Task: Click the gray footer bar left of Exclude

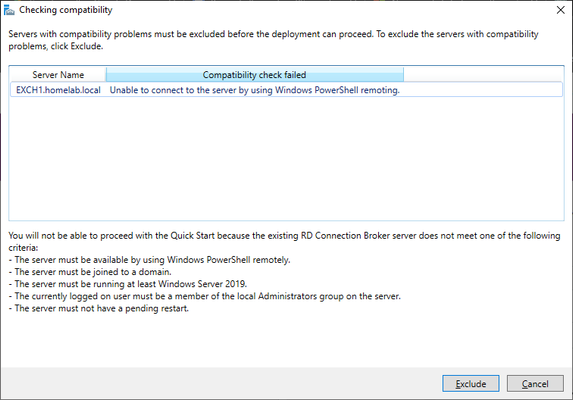Action: (221, 383)
